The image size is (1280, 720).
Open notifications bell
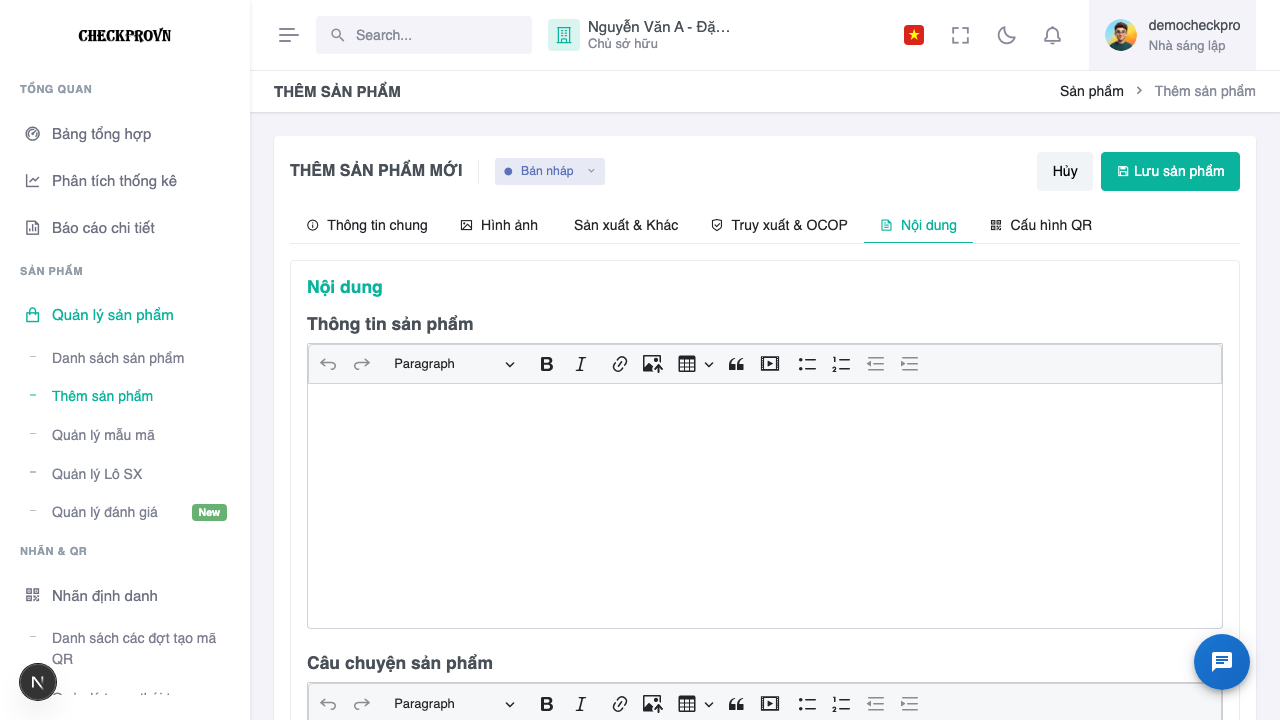[1052, 35]
